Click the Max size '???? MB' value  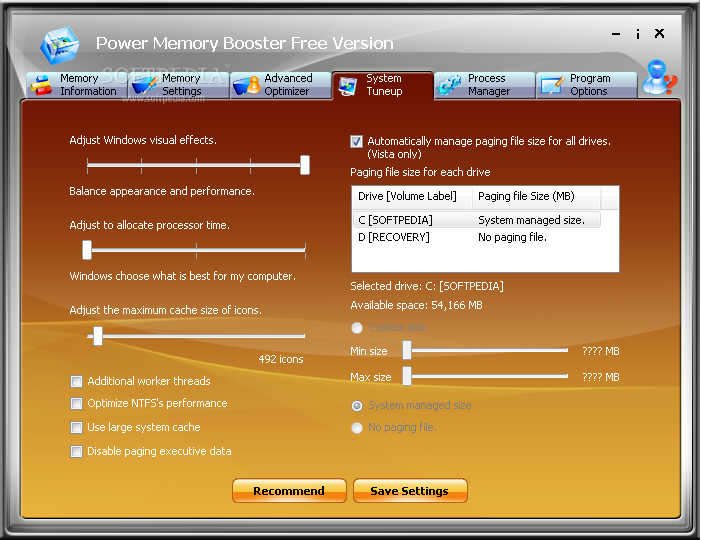pyautogui.click(x=601, y=377)
